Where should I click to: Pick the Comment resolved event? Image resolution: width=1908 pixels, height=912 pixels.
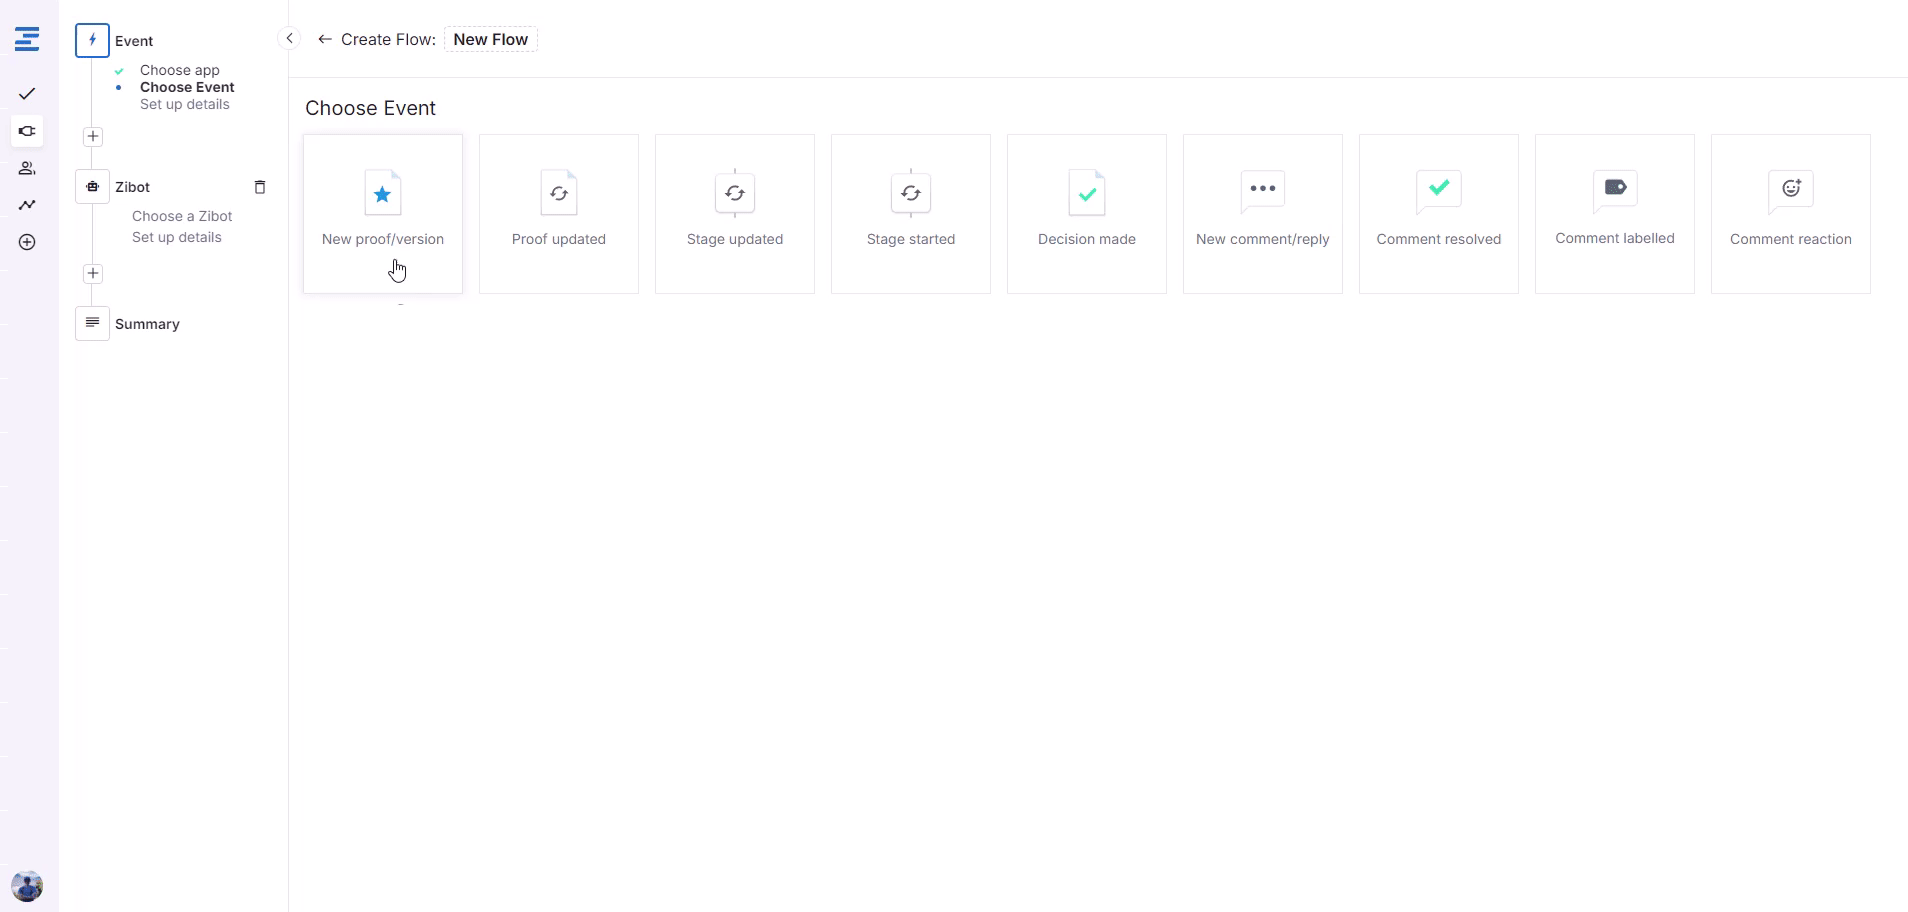coord(1439,214)
